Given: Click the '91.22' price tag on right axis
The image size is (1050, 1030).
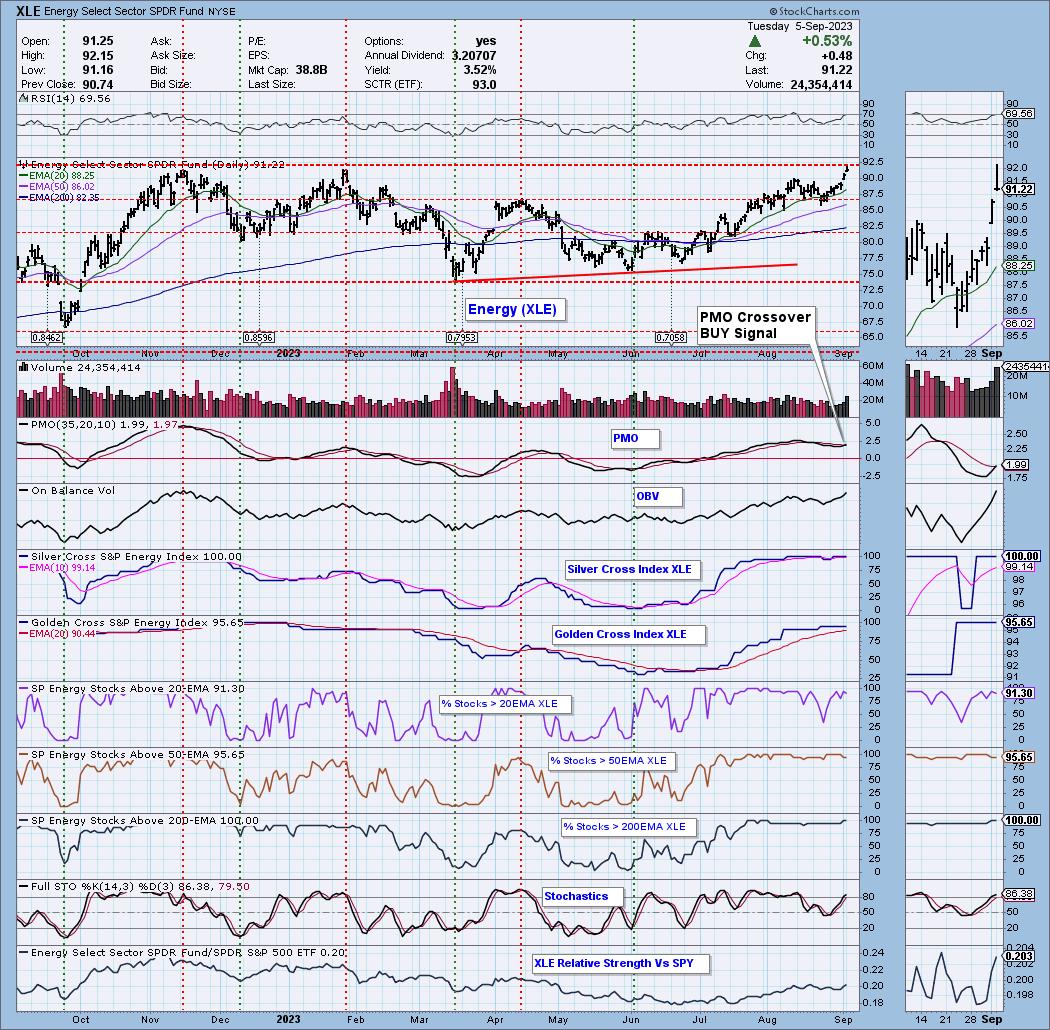Looking at the screenshot, I should point(1019,190).
